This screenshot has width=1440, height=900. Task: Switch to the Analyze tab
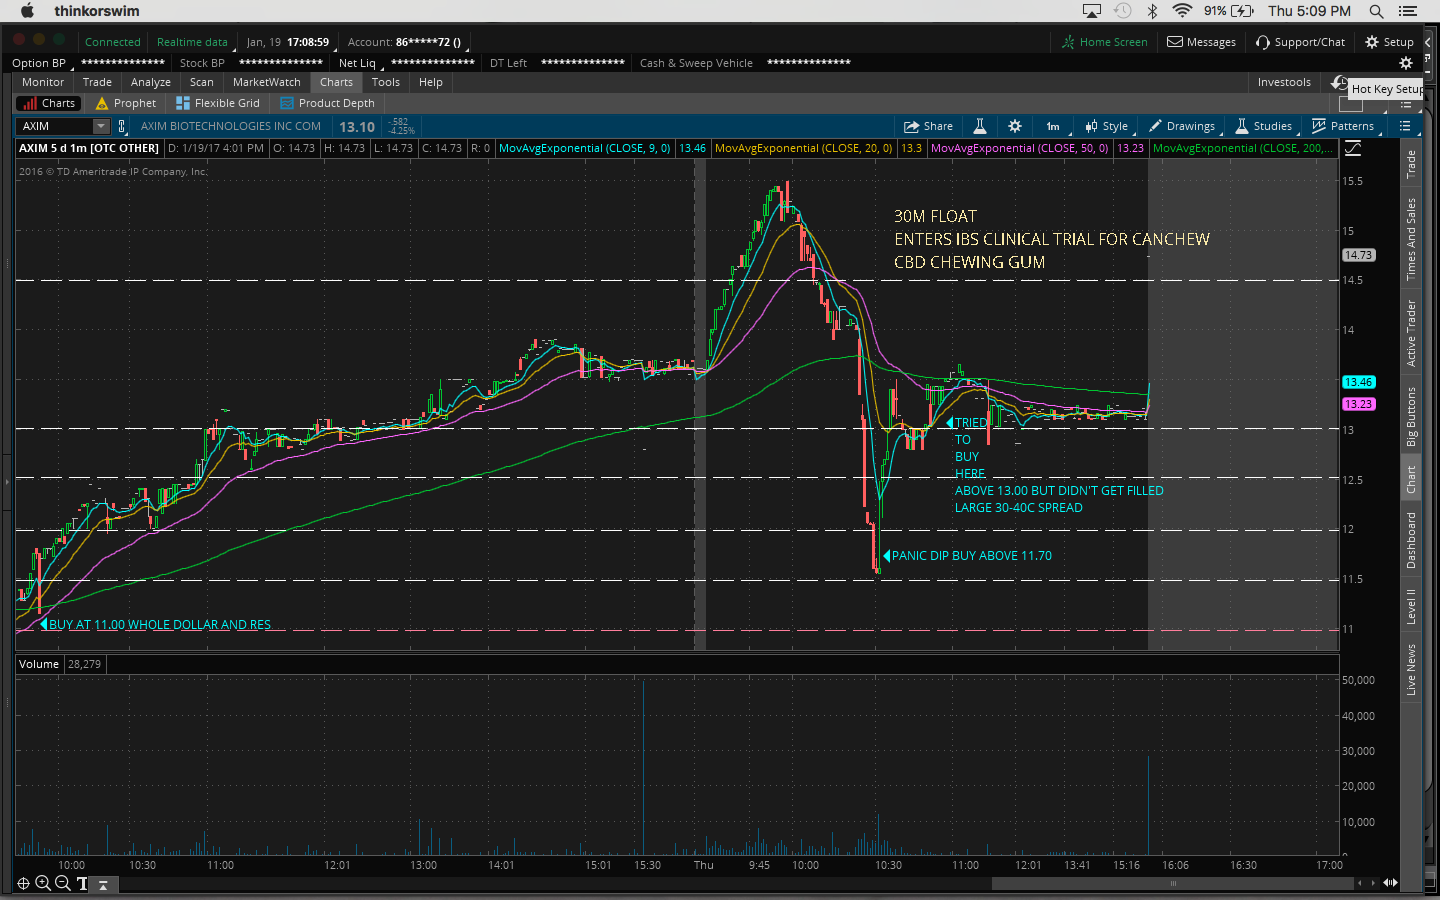tap(151, 82)
